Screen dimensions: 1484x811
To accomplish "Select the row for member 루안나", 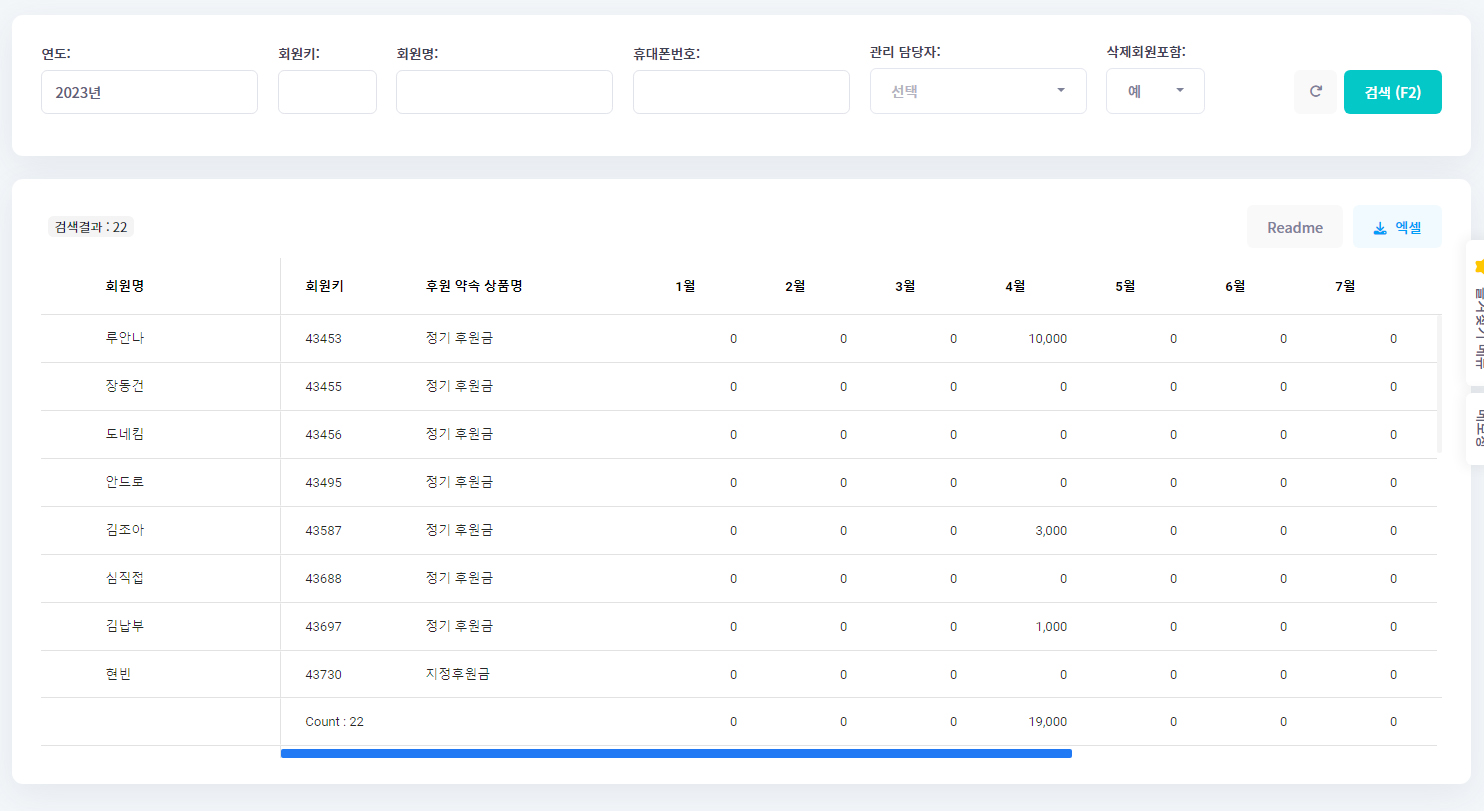I will [x=125, y=338].
